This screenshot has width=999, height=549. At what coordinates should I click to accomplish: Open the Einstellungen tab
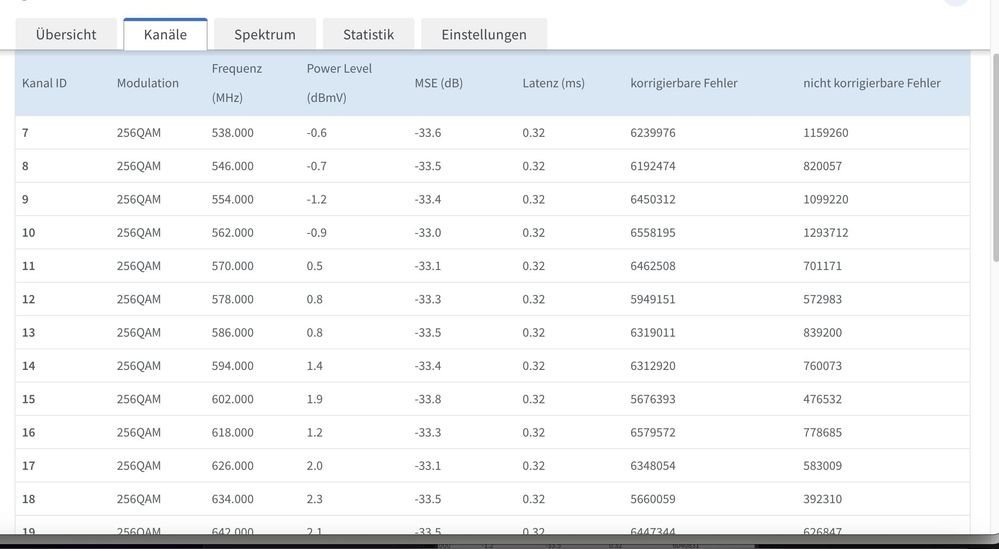click(x=484, y=34)
